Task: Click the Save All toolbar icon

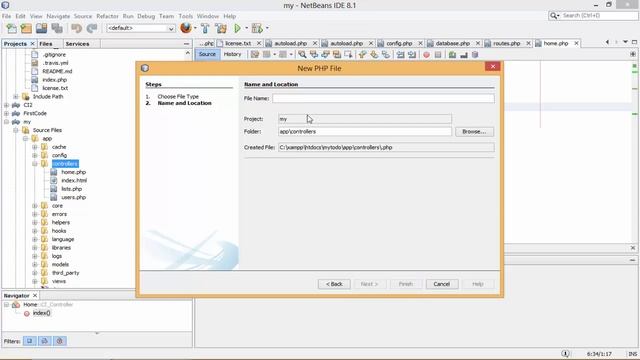Action: [x=57, y=28]
